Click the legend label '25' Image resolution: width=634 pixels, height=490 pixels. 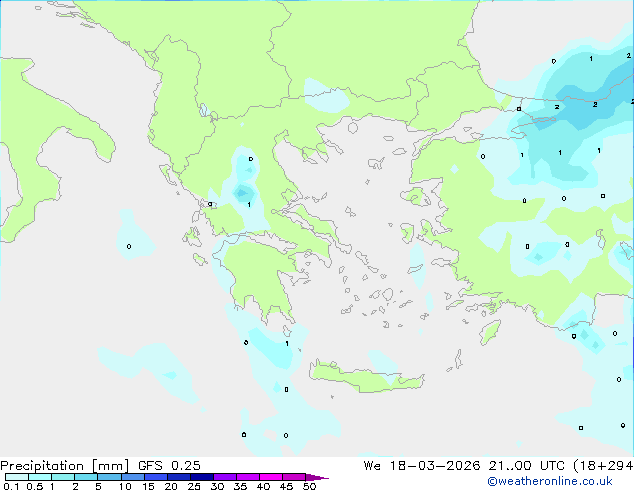[194, 486]
